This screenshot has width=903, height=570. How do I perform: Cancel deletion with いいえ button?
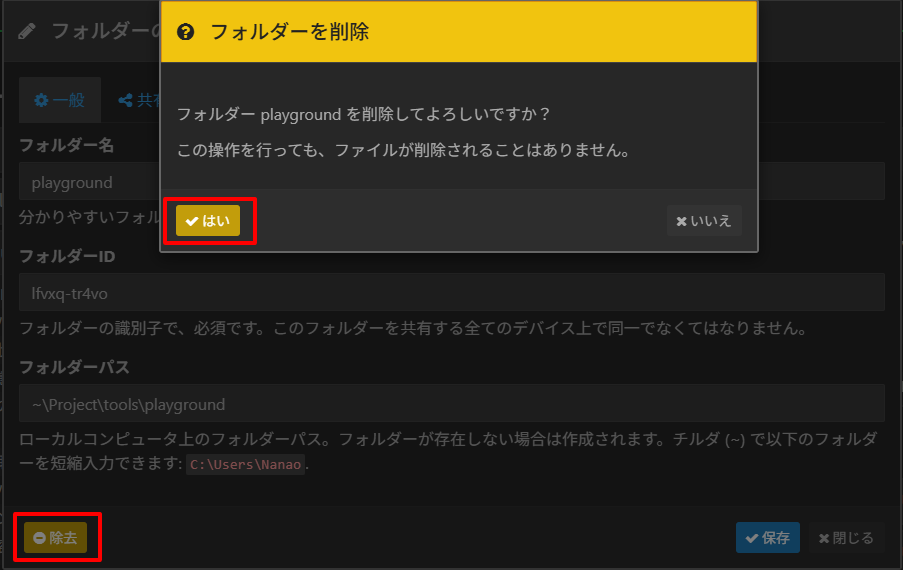(x=704, y=221)
